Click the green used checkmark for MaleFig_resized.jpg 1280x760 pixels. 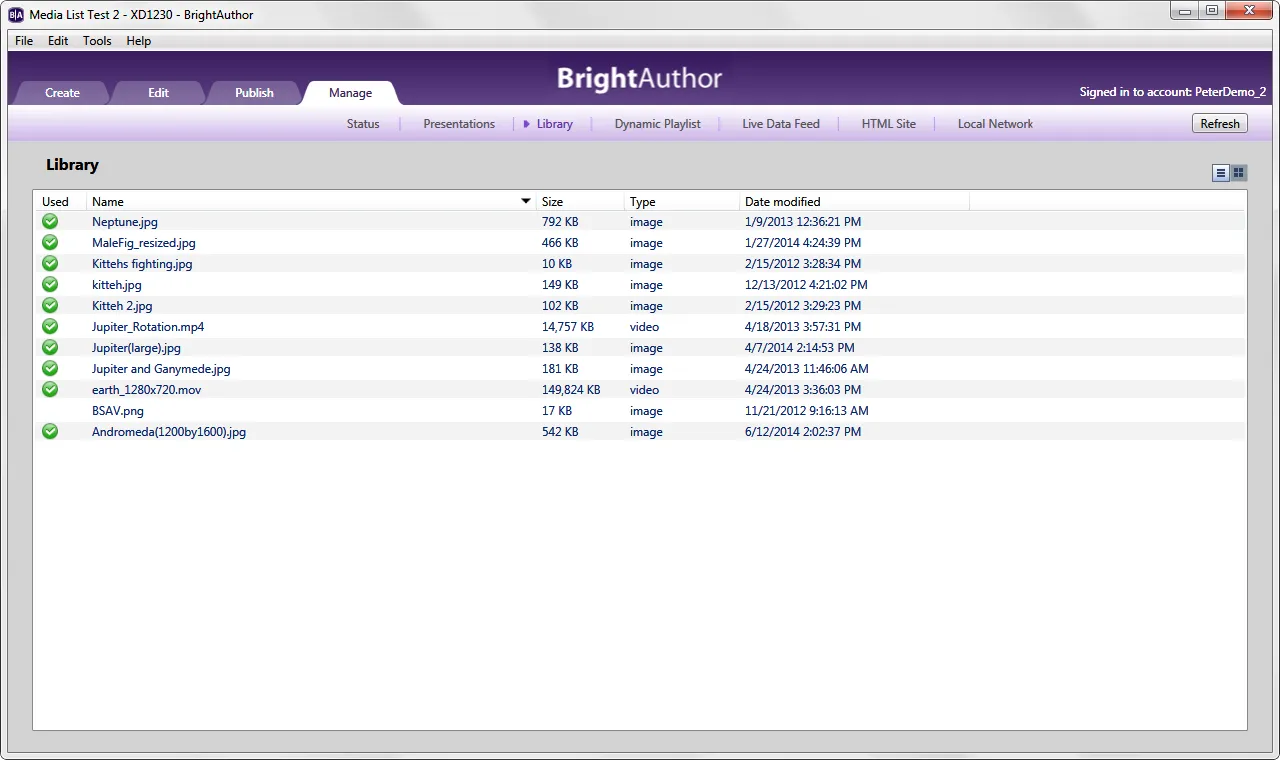[50, 243]
